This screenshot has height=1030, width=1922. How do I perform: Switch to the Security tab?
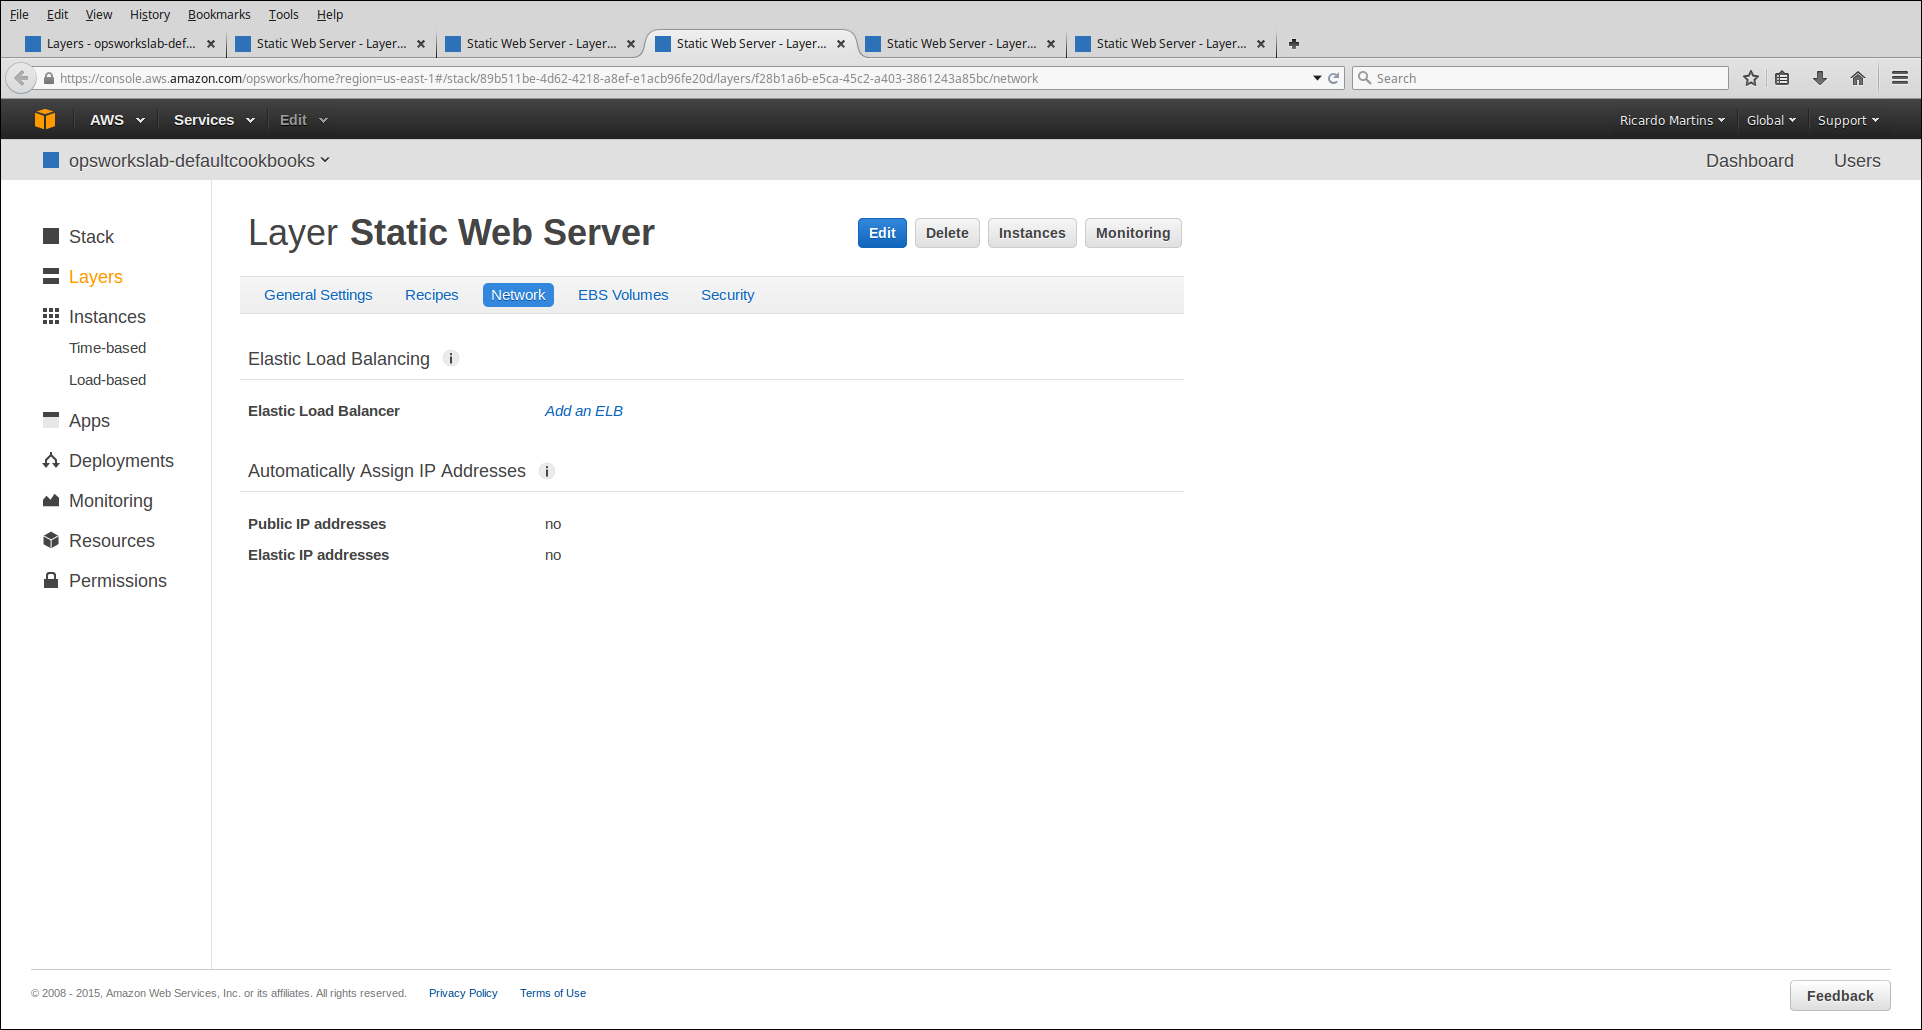(x=727, y=295)
